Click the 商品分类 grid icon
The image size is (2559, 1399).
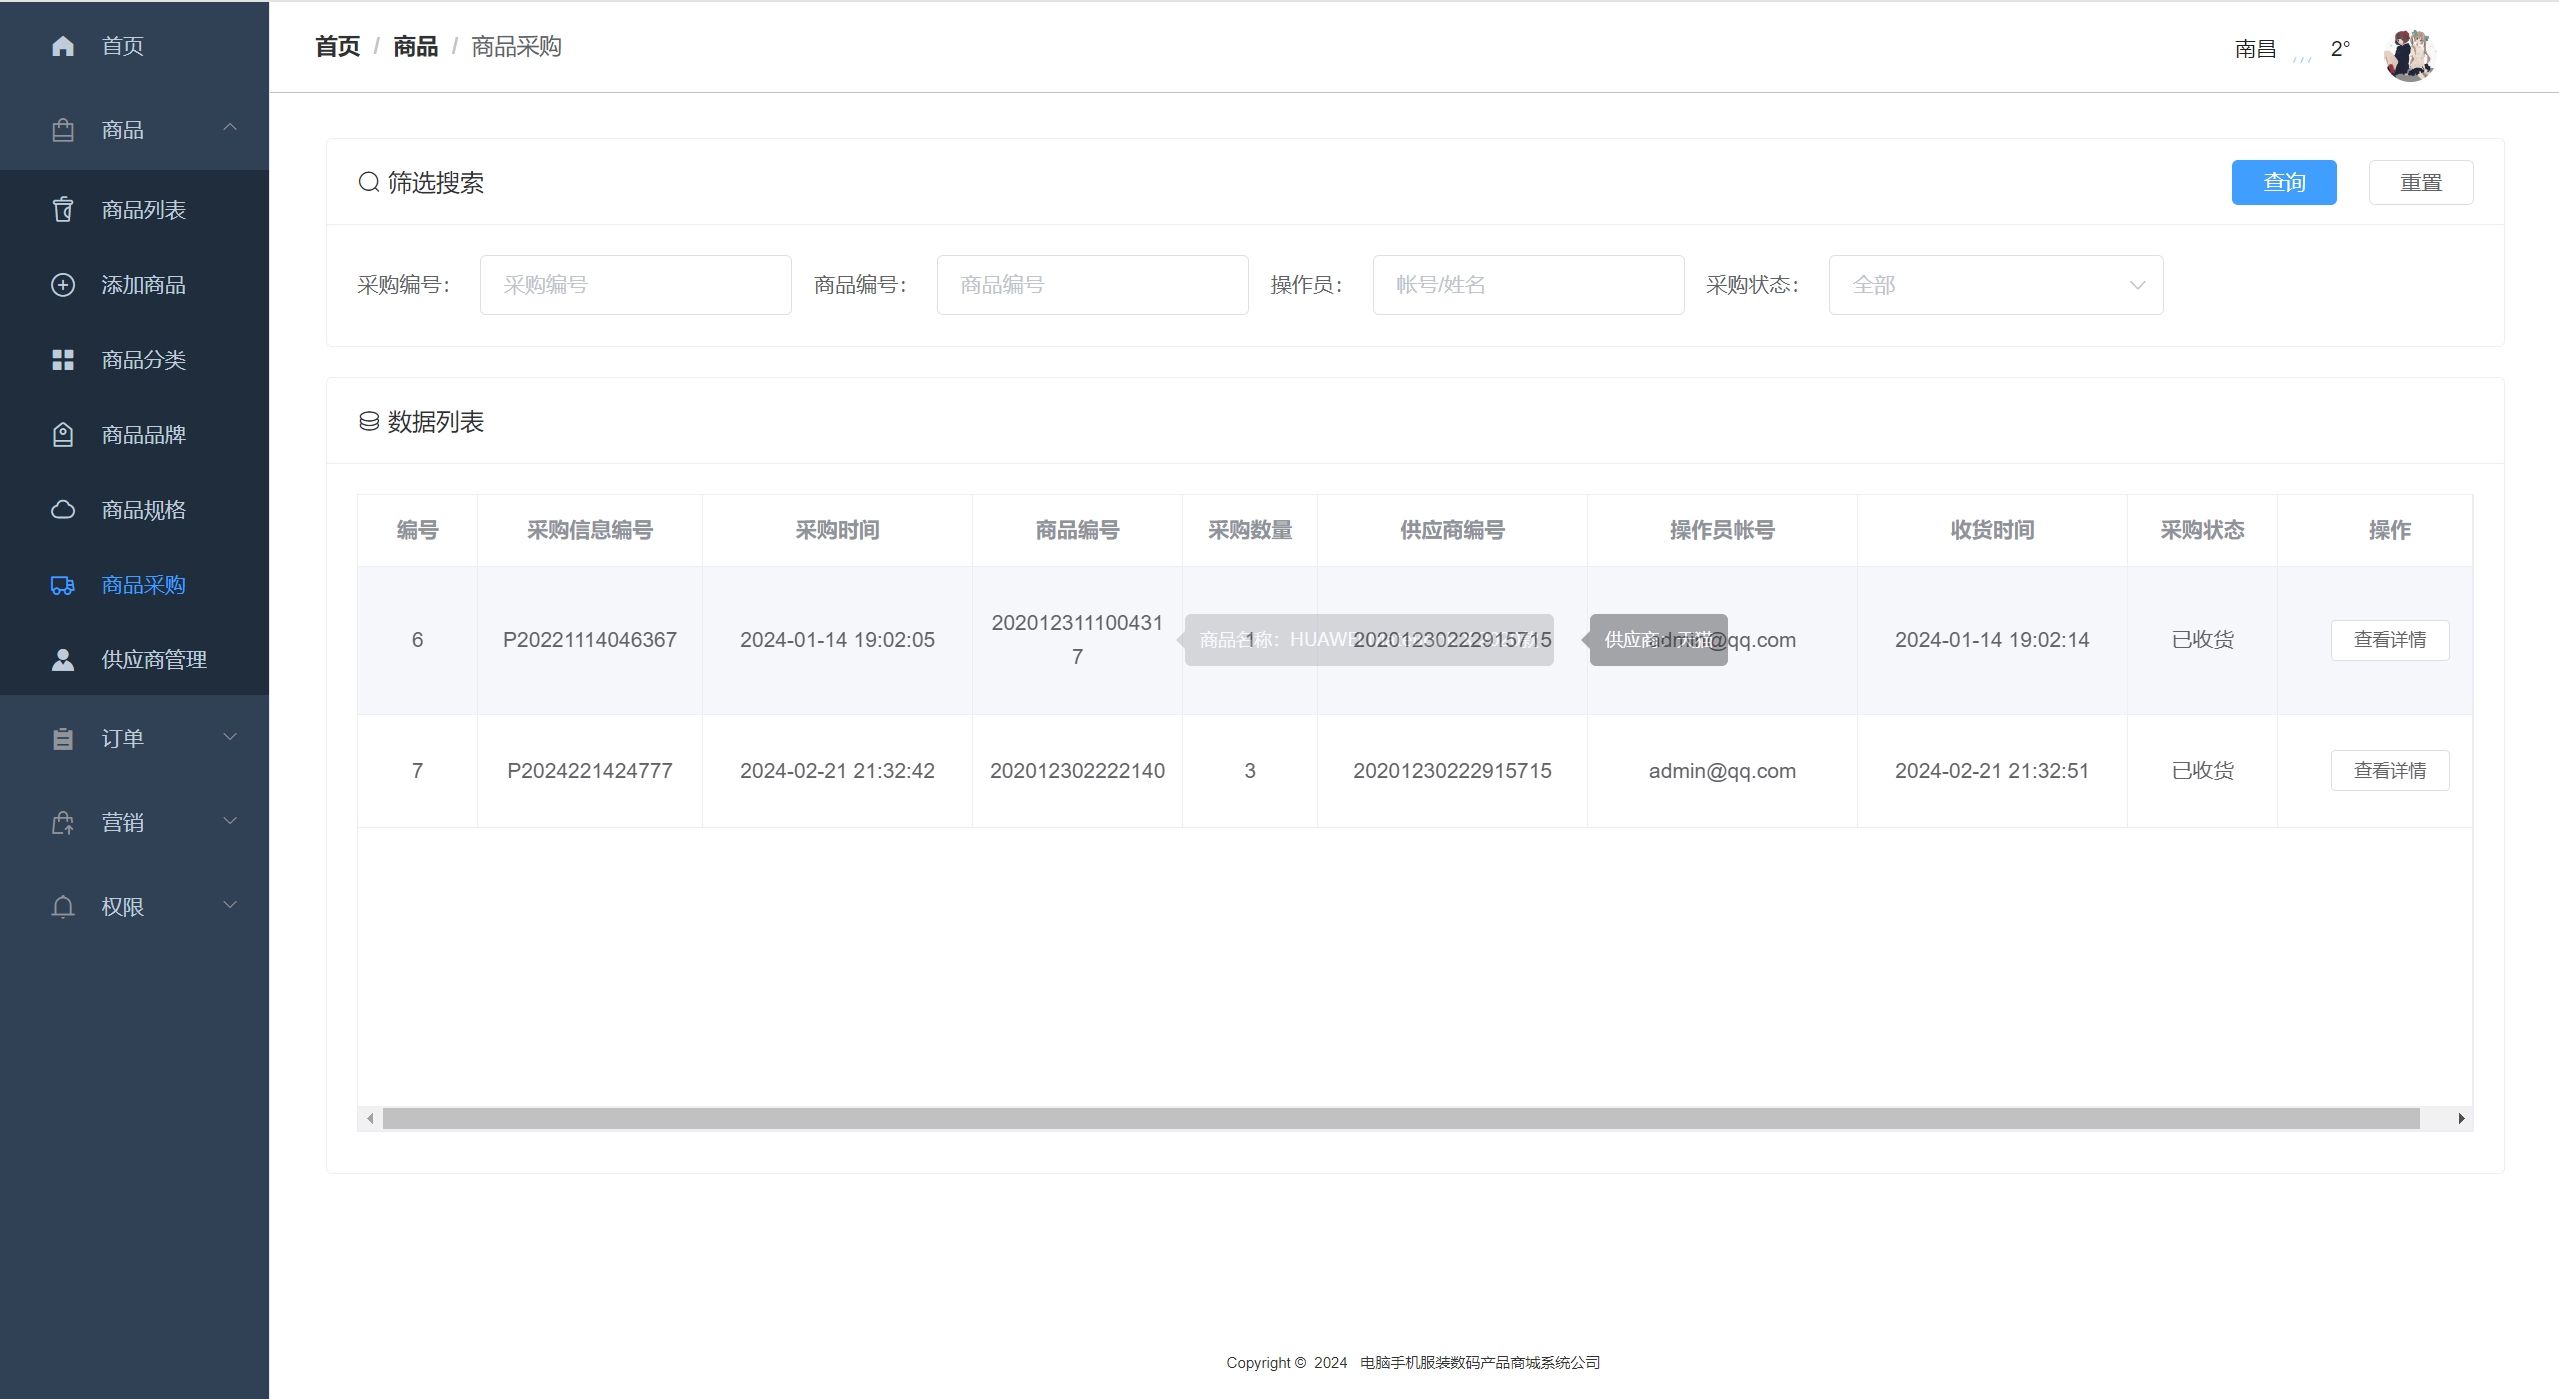click(62, 360)
